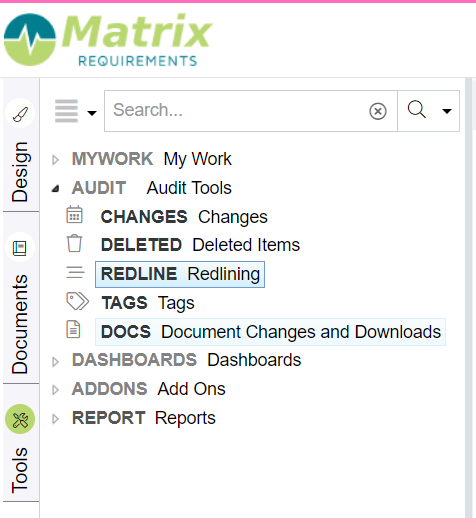Click the document icon beside DOCS
Image resolution: width=476 pixels, height=518 pixels.
[x=73, y=329]
